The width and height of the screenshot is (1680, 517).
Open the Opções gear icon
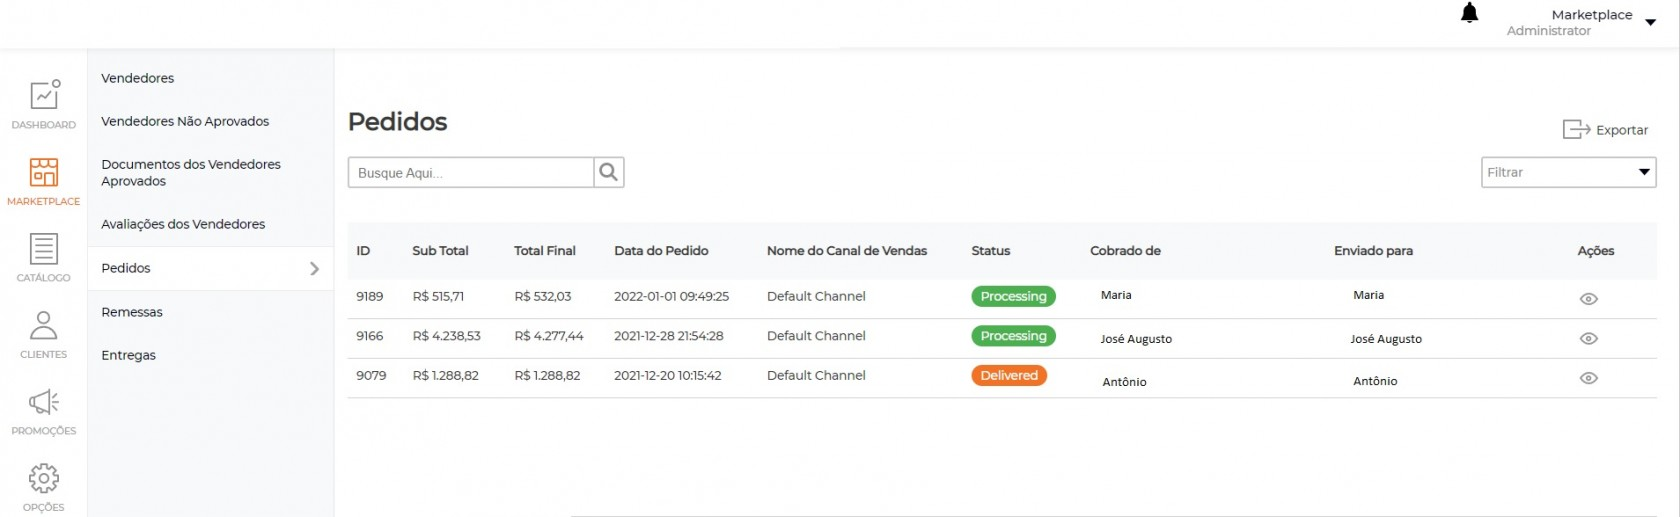coord(44,479)
